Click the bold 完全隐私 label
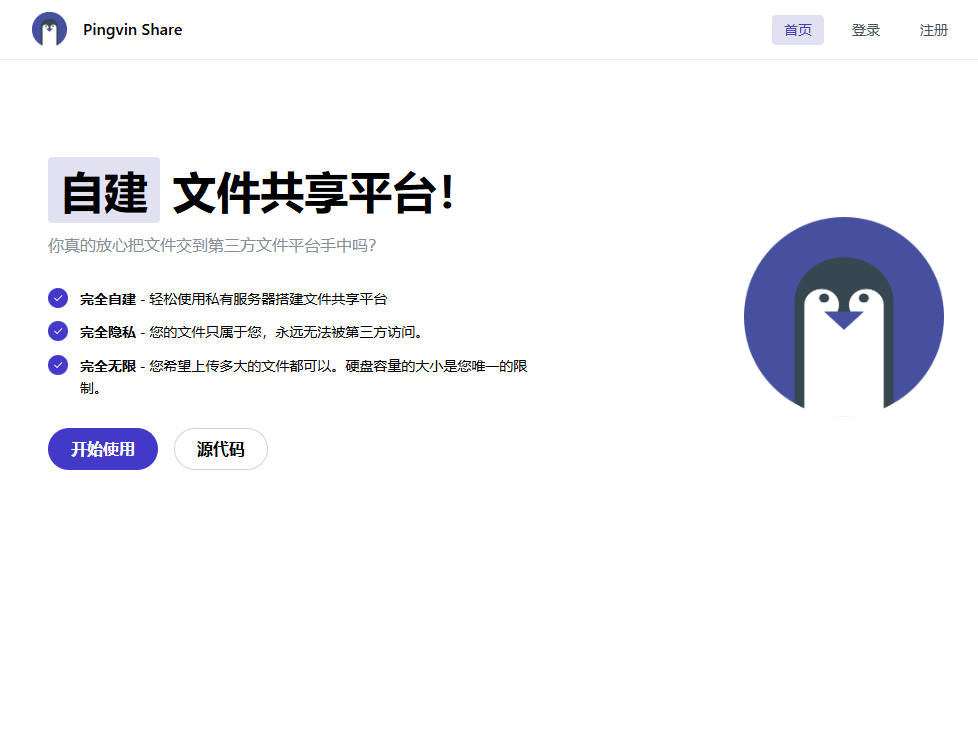 tap(108, 332)
